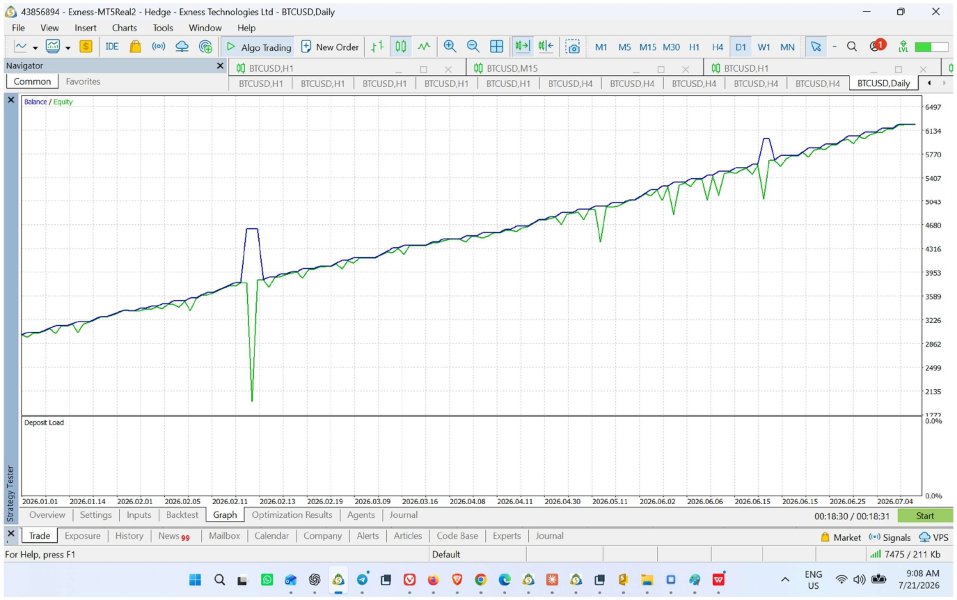Open the File menu
Image resolution: width=957 pixels, height=600 pixels.
[18, 27]
